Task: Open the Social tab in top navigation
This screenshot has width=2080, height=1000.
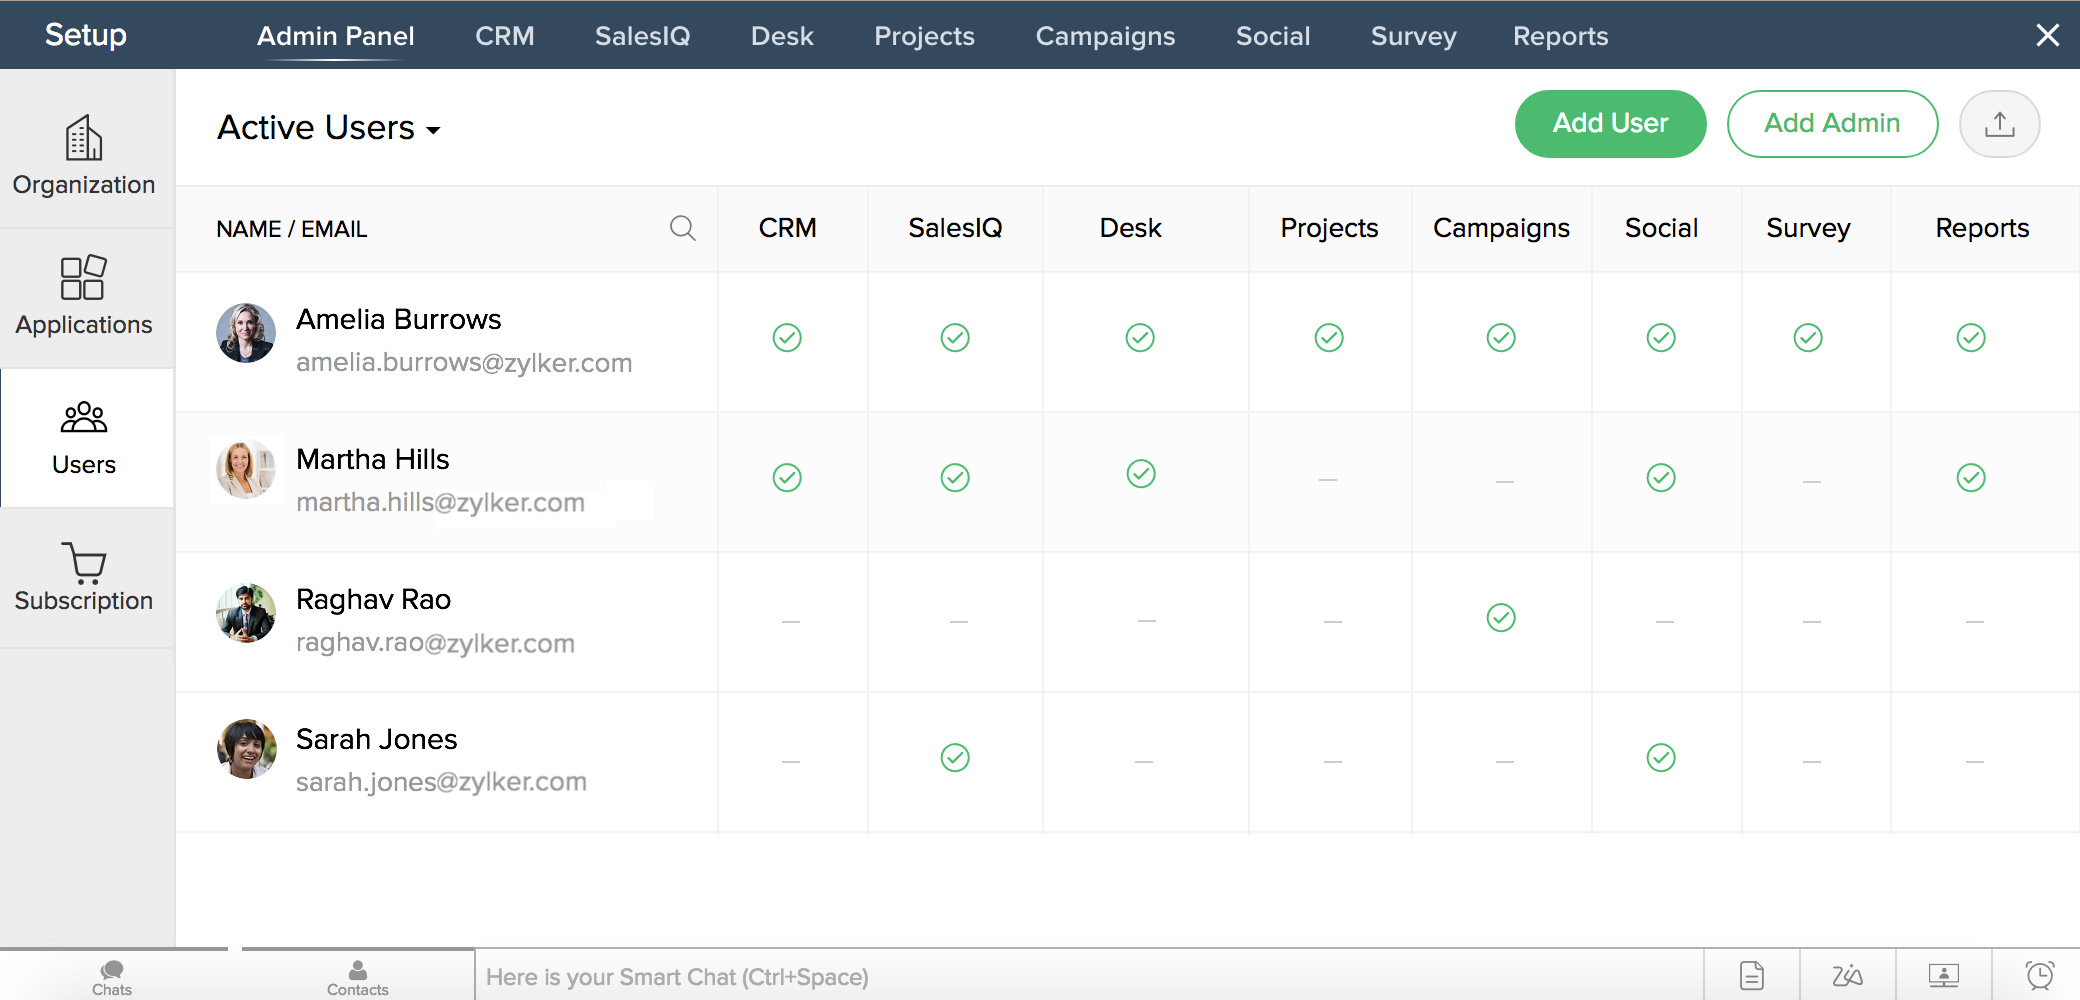Action: click(1273, 36)
